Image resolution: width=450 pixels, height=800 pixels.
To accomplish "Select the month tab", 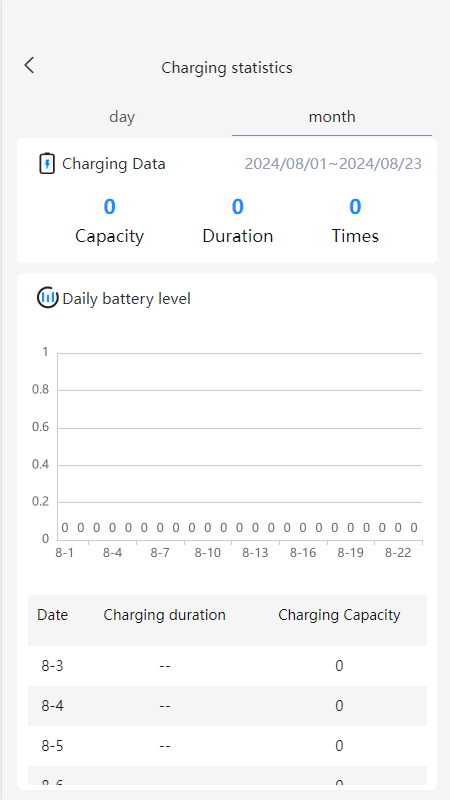I will pos(332,117).
